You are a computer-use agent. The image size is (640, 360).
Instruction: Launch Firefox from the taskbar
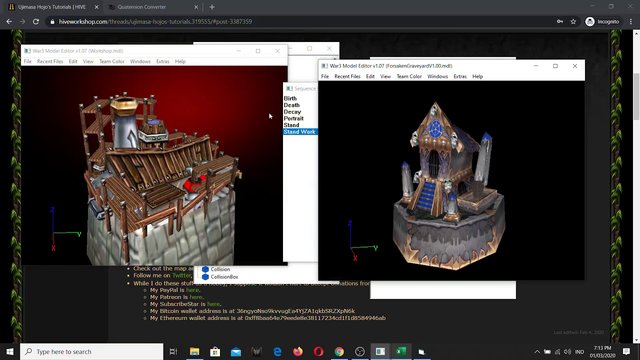tap(298, 351)
